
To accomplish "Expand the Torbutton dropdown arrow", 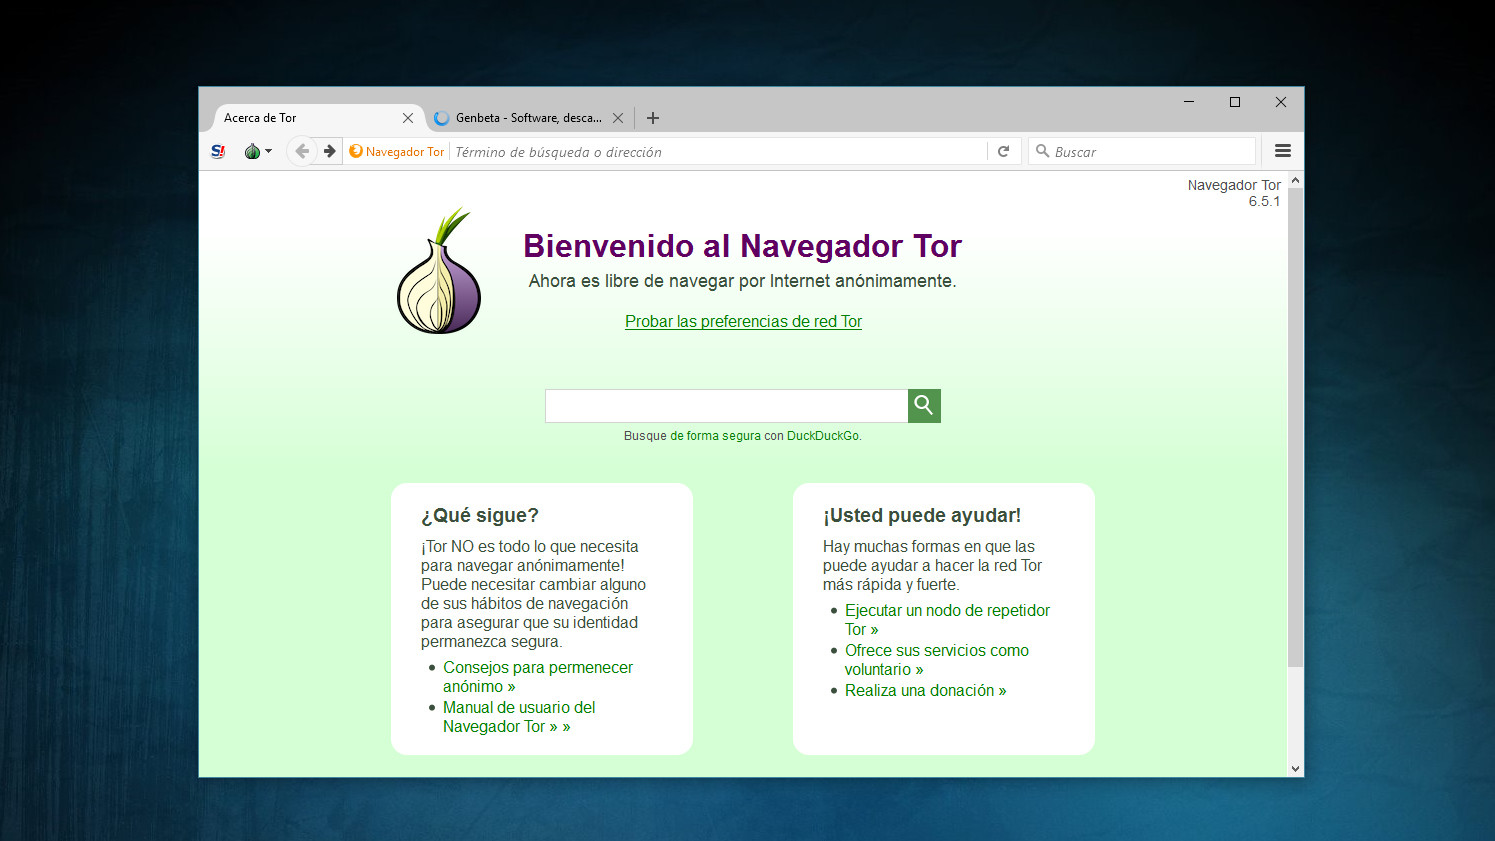I will coord(266,151).
